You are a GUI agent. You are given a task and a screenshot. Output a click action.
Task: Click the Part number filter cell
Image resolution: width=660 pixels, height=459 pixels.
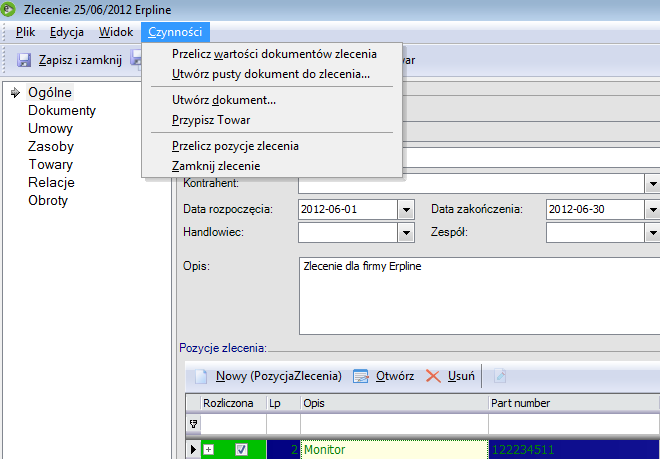point(574,424)
